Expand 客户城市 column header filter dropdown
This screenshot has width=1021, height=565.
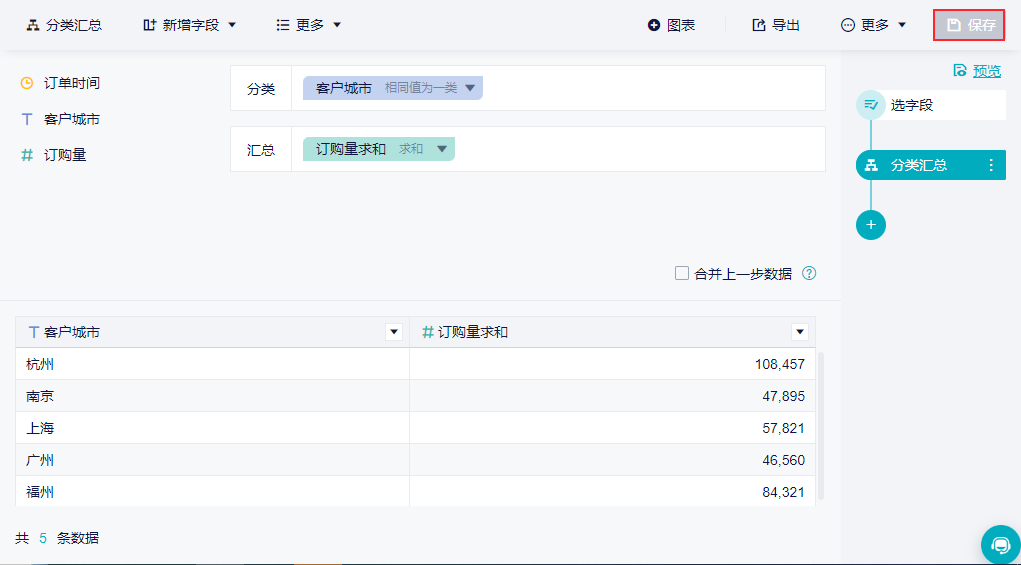[x=394, y=332]
